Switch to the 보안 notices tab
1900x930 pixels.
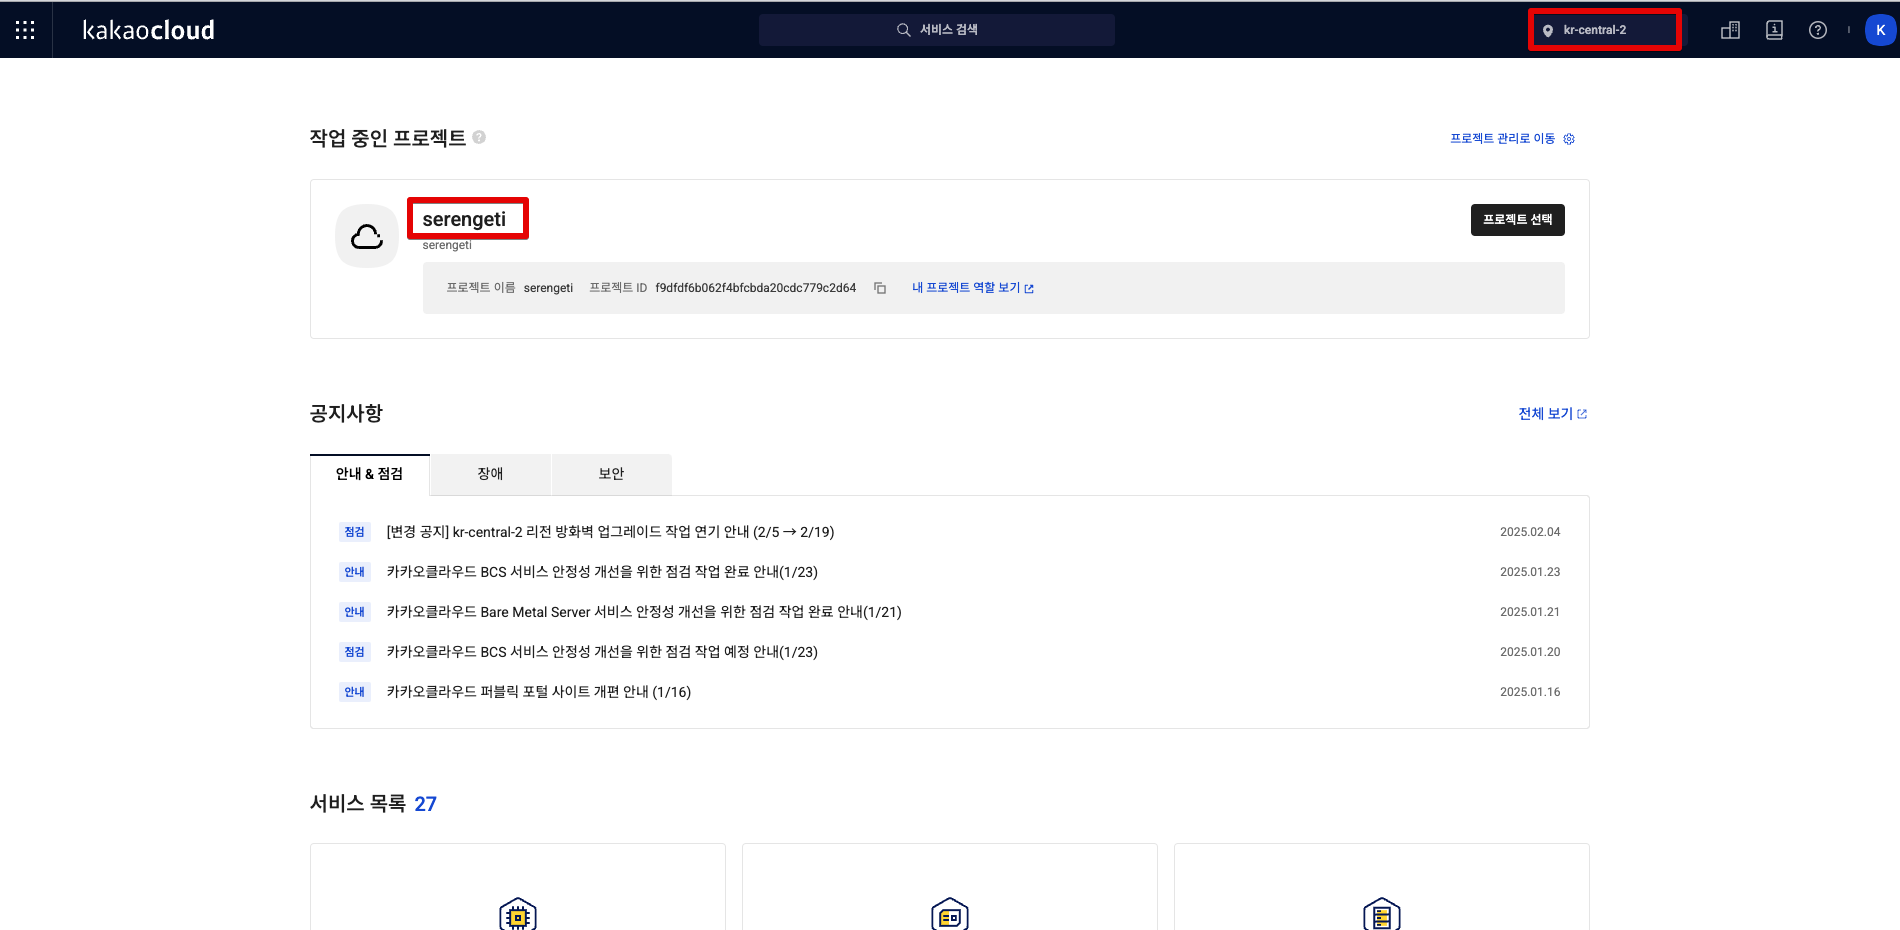(x=611, y=474)
